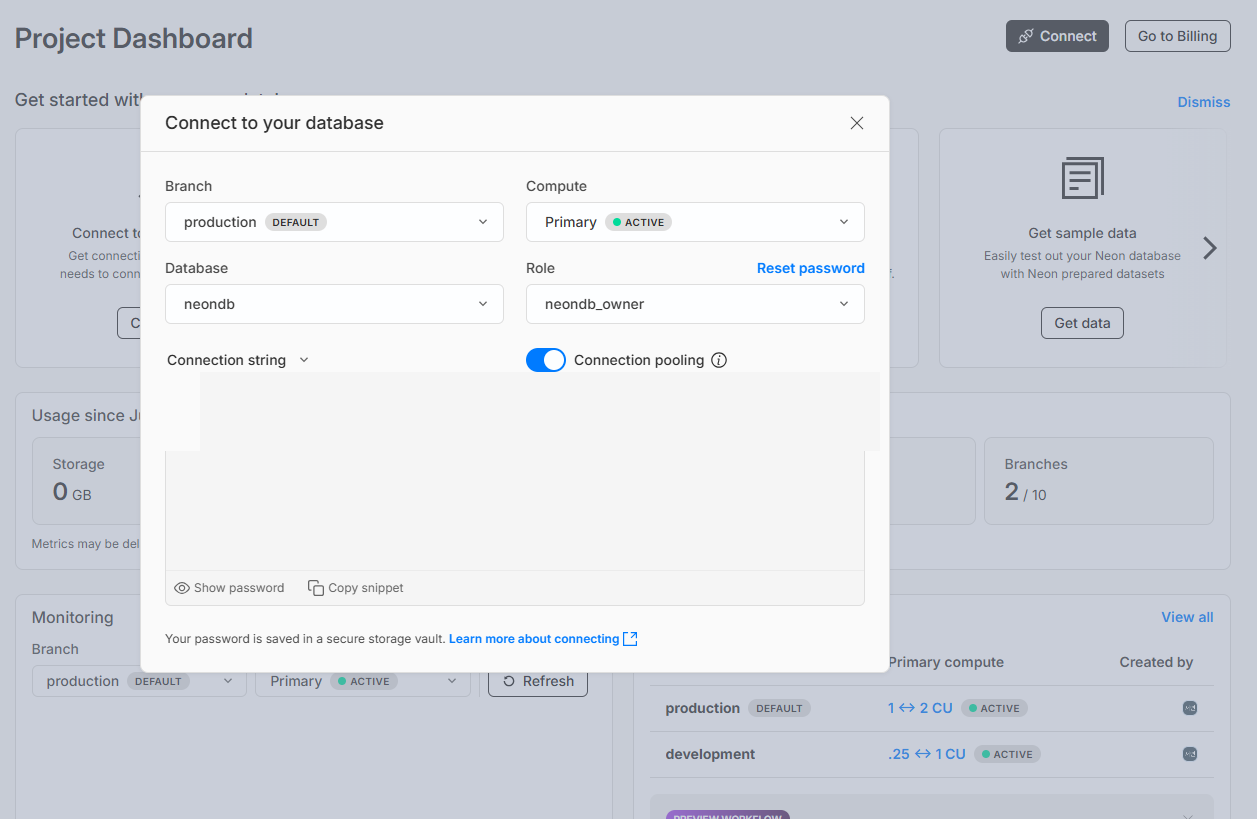Click the Connection pooling info icon
Screen dimensions: 1257x819
pyautogui.click(x=719, y=360)
